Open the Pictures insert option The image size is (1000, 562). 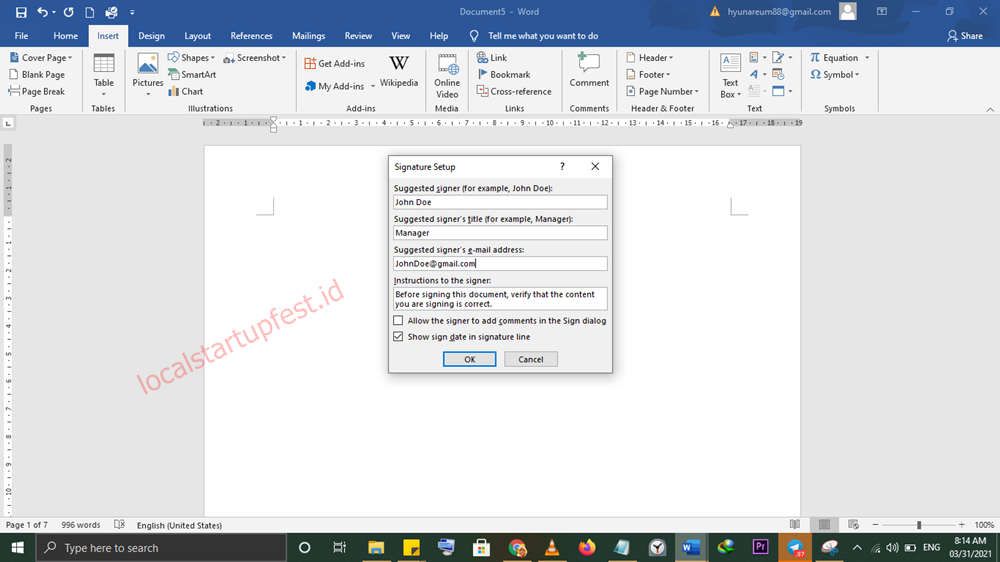tap(147, 75)
